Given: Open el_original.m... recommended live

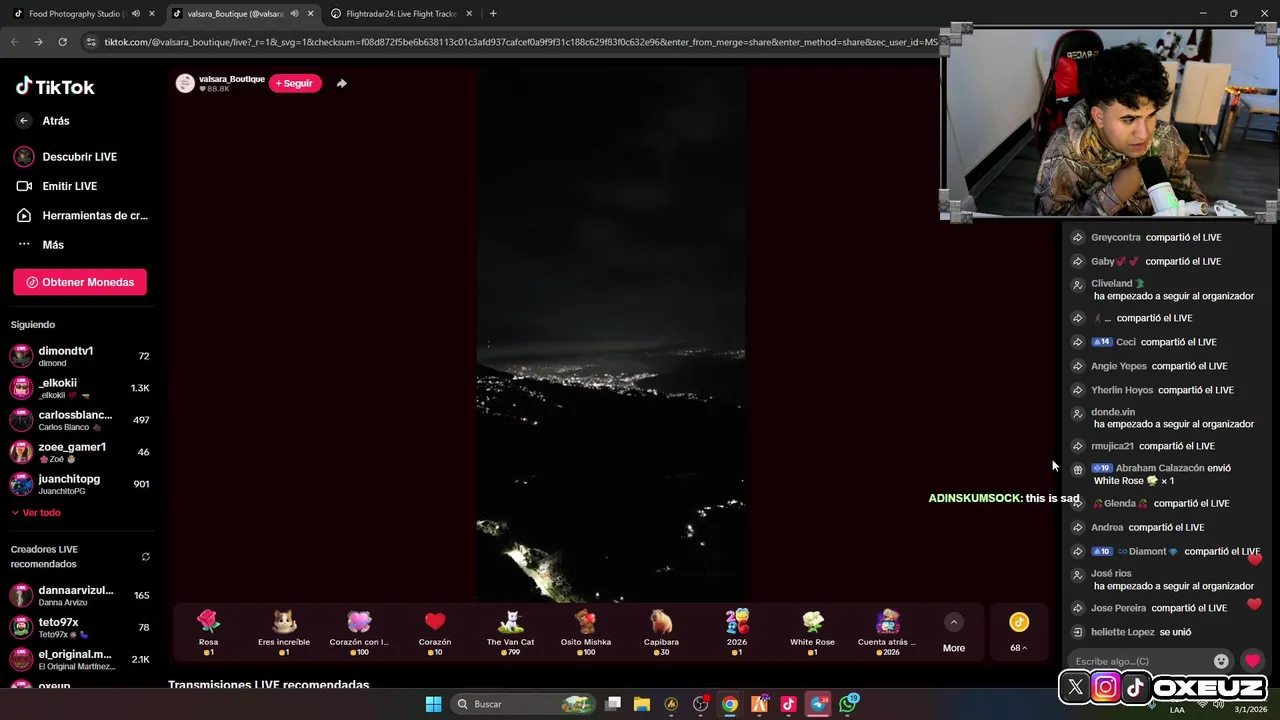Looking at the screenshot, I should [80, 659].
